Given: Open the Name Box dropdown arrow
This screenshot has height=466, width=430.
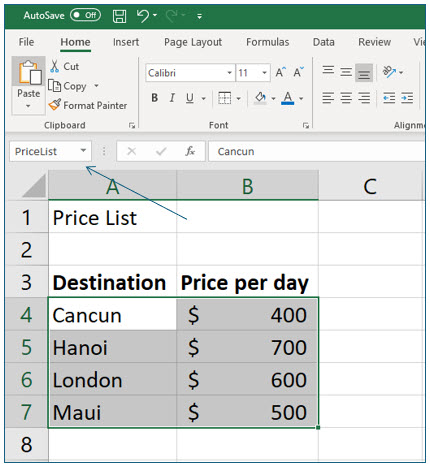Looking at the screenshot, I should [x=83, y=151].
